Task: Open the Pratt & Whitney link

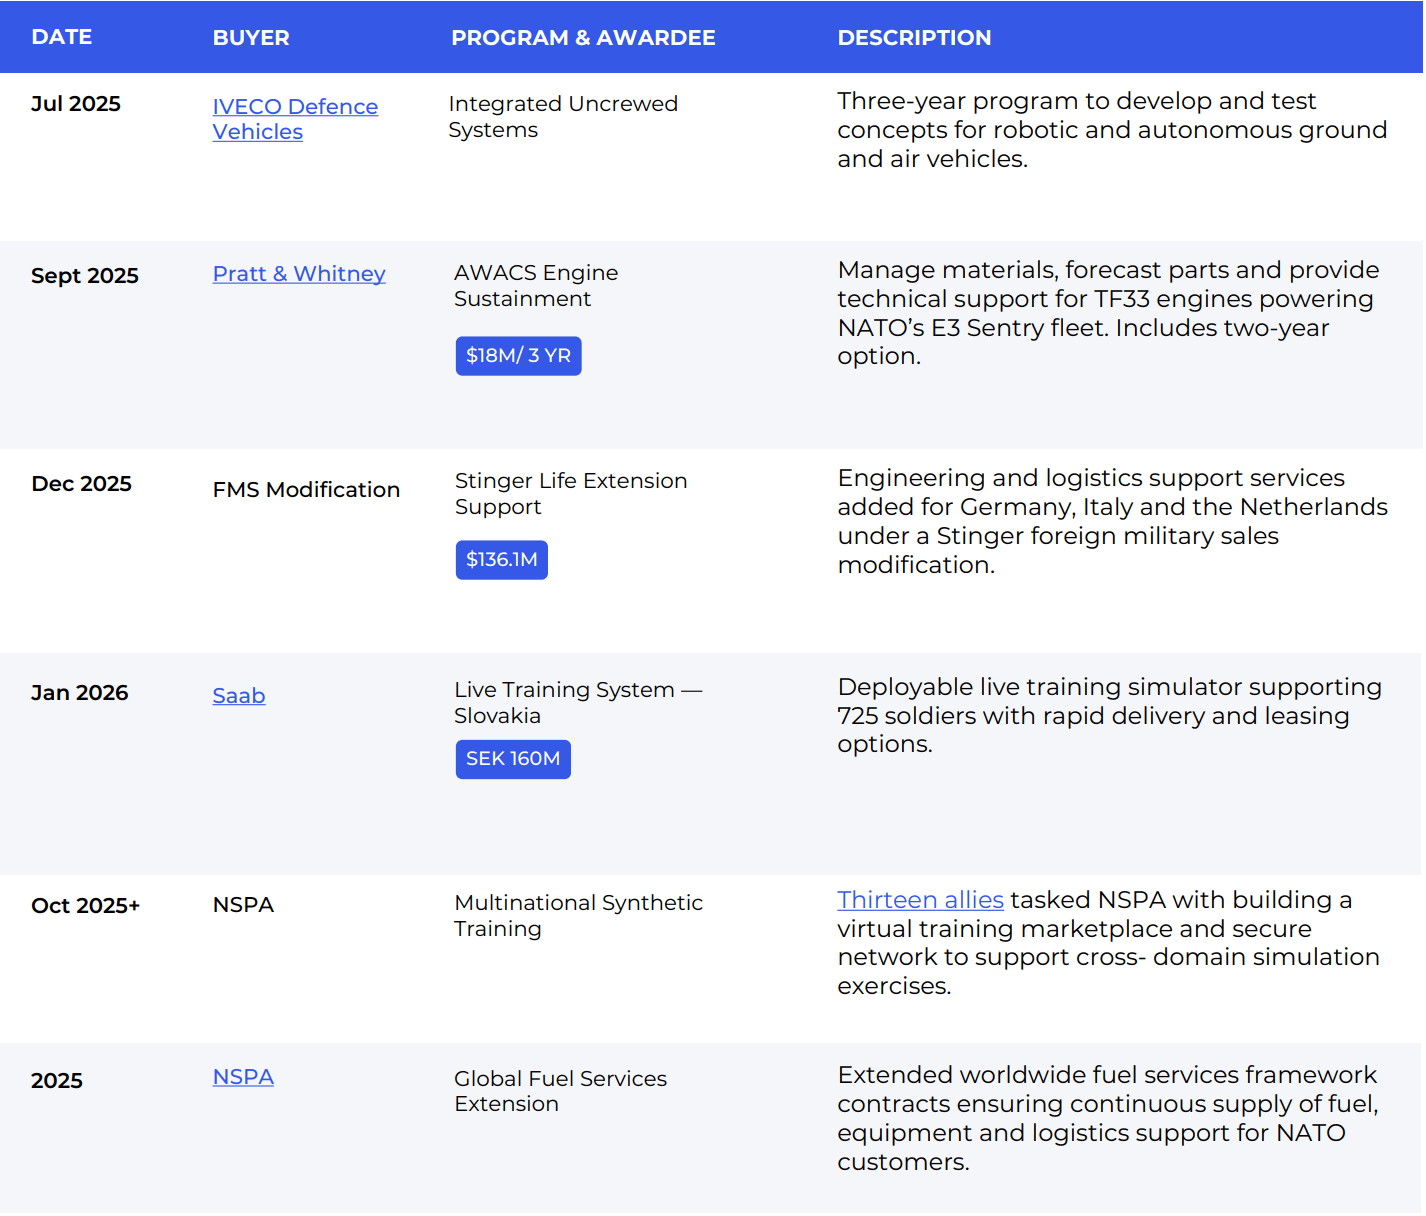Action: (x=299, y=274)
